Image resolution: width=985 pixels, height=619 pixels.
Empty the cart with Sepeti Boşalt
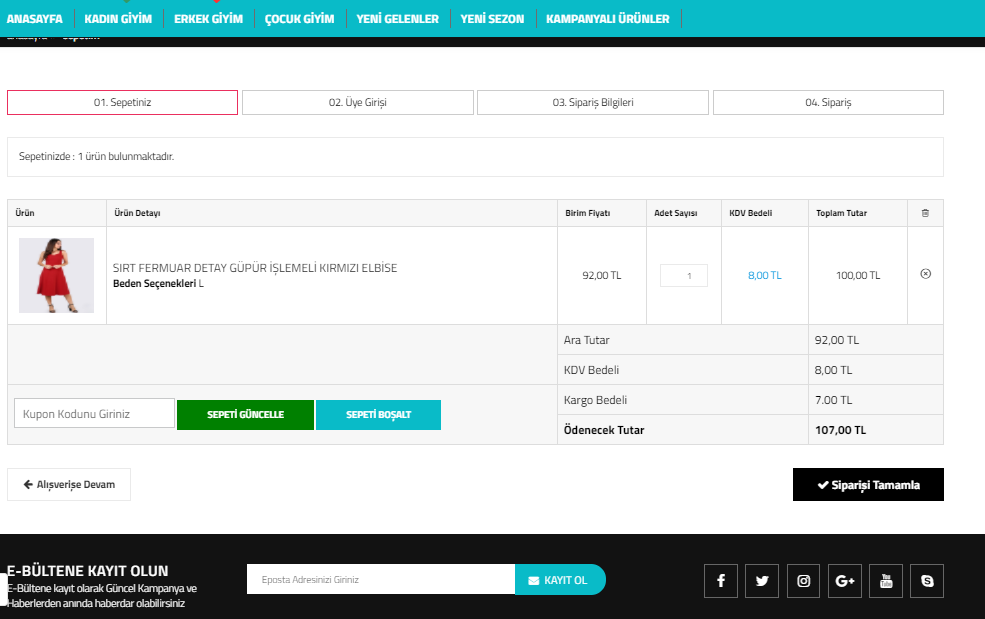tap(378, 415)
